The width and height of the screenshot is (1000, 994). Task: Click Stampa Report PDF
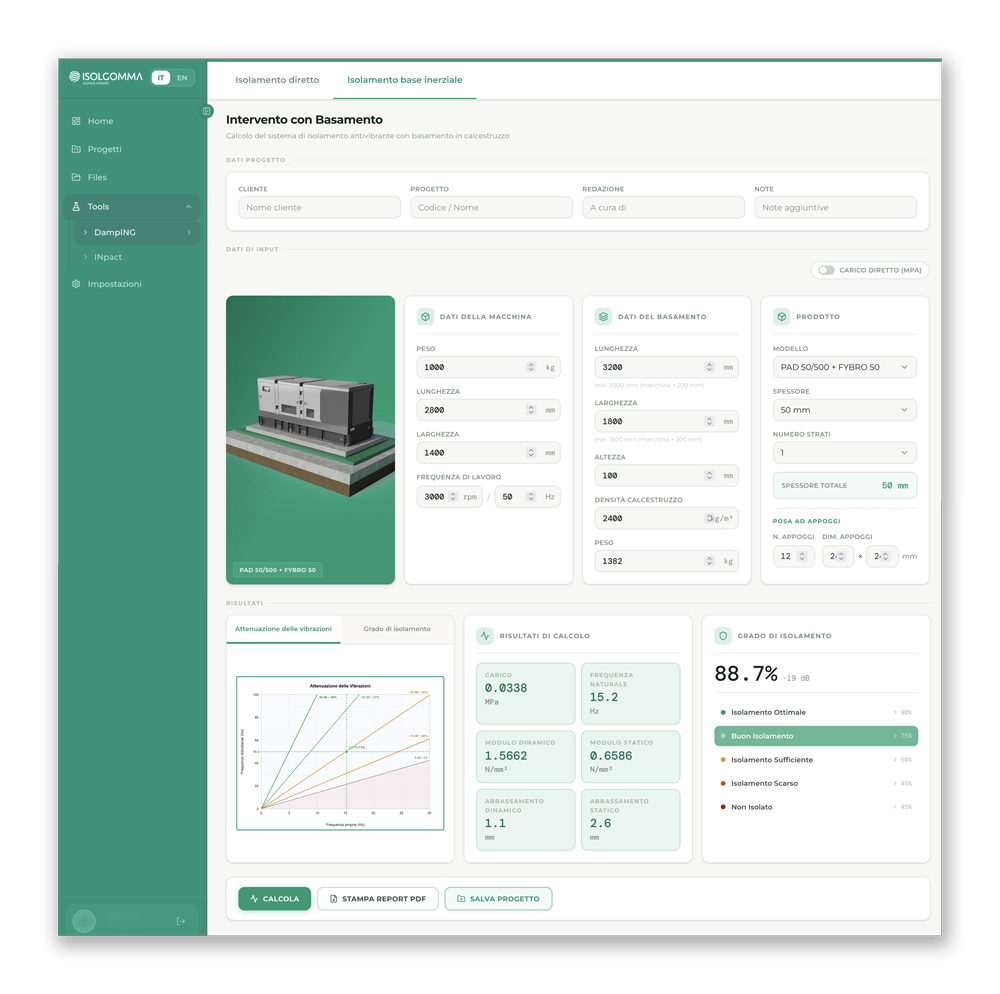(378, 899)
